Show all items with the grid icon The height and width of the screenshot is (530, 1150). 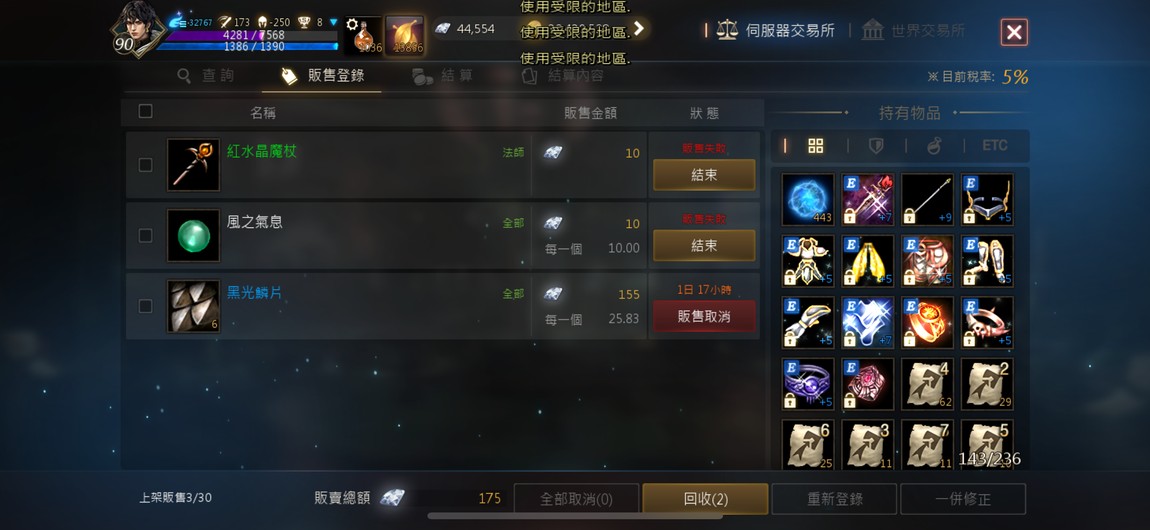coord(816,146)
